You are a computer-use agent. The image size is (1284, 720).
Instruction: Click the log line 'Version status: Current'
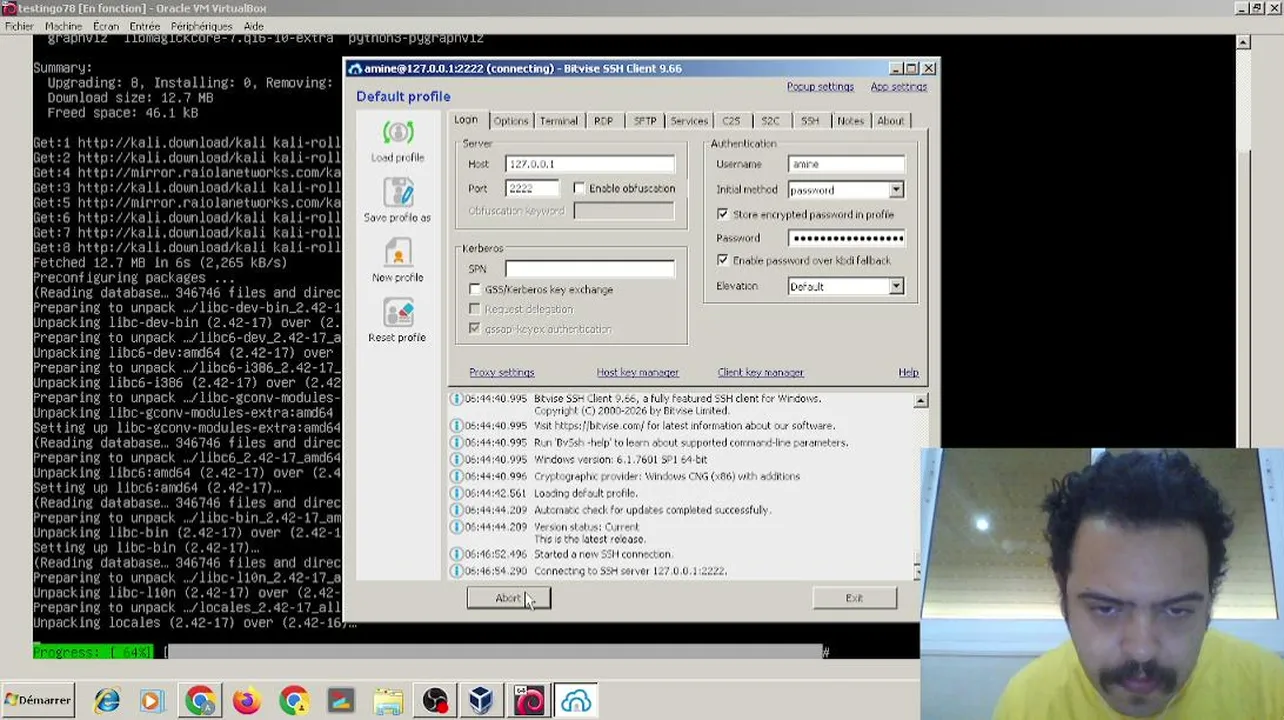pyautogui.click(x=586, y=527)
